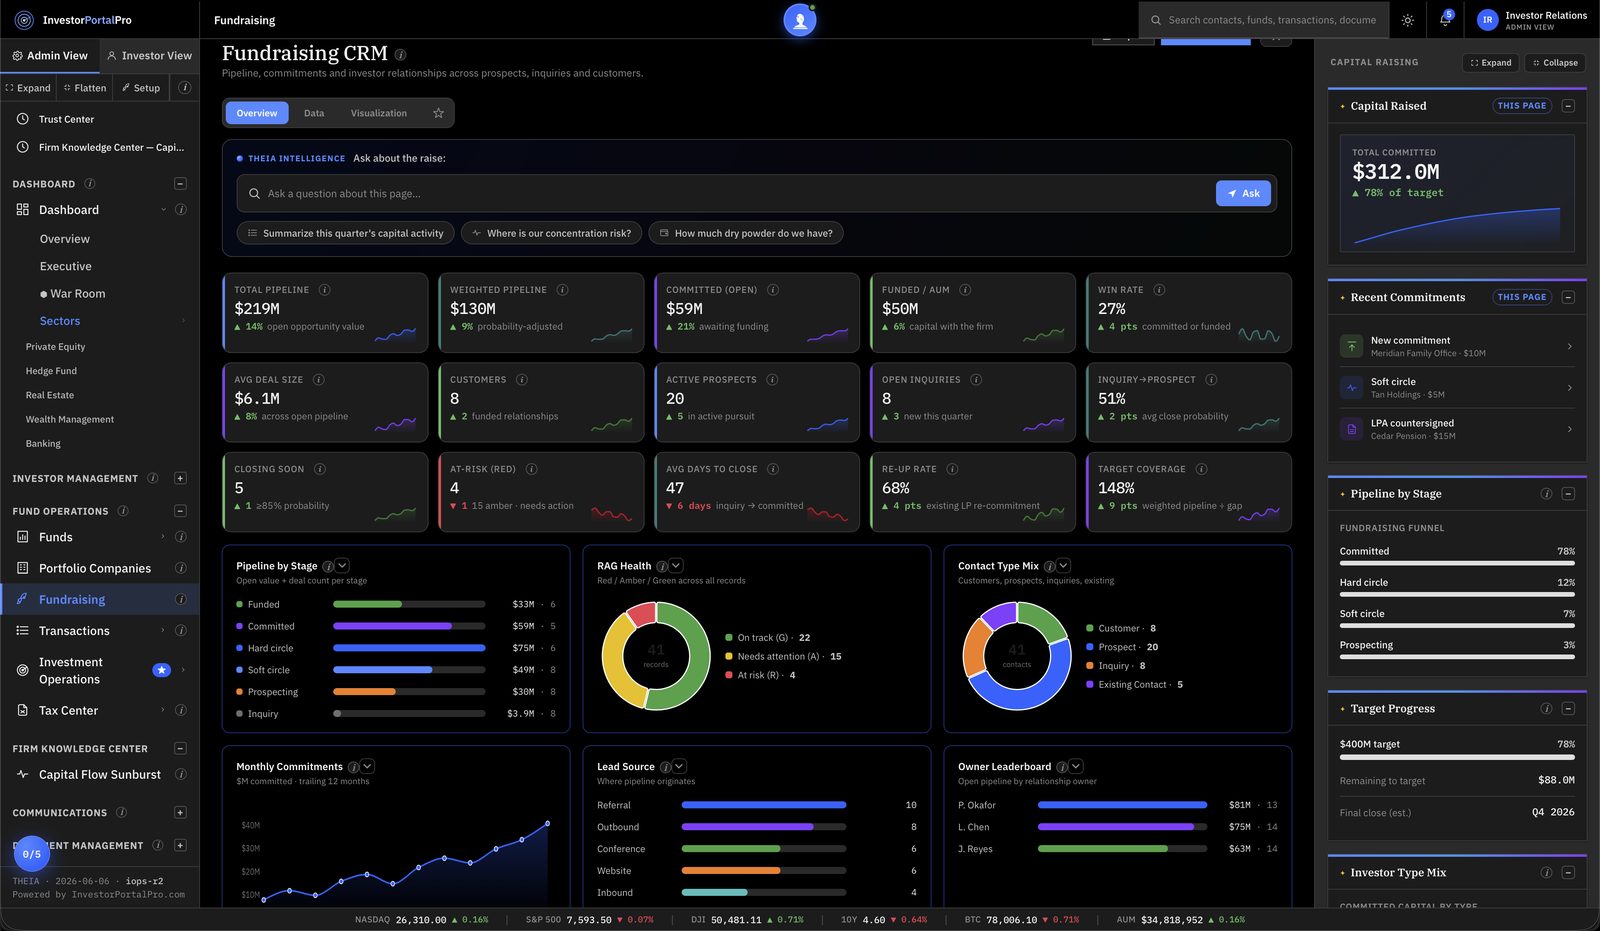Click the info icon beside Dashboard section header
This screenshot has height=931, width=1600.
[x=90, y=184]
